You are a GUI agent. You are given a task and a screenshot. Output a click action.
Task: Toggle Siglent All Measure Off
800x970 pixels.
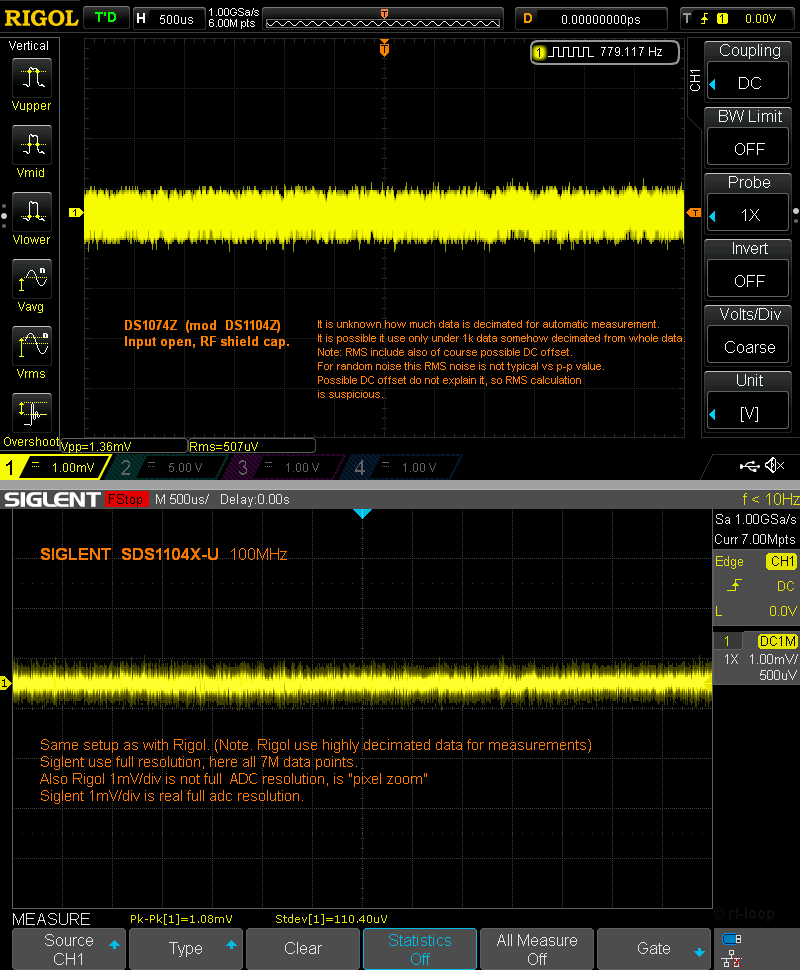click(x=536, y=949)
